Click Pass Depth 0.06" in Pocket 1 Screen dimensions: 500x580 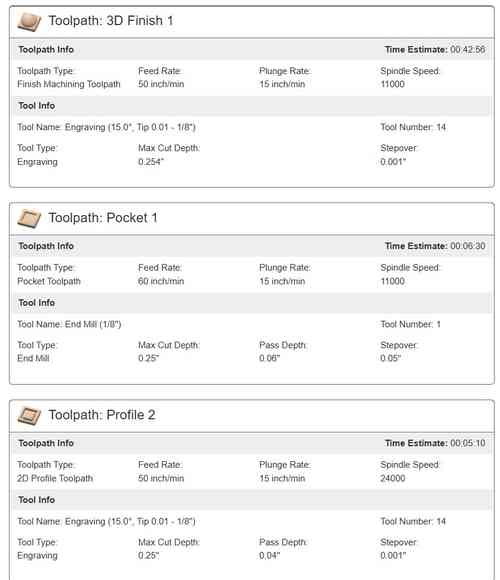click(x=270, y=358)
